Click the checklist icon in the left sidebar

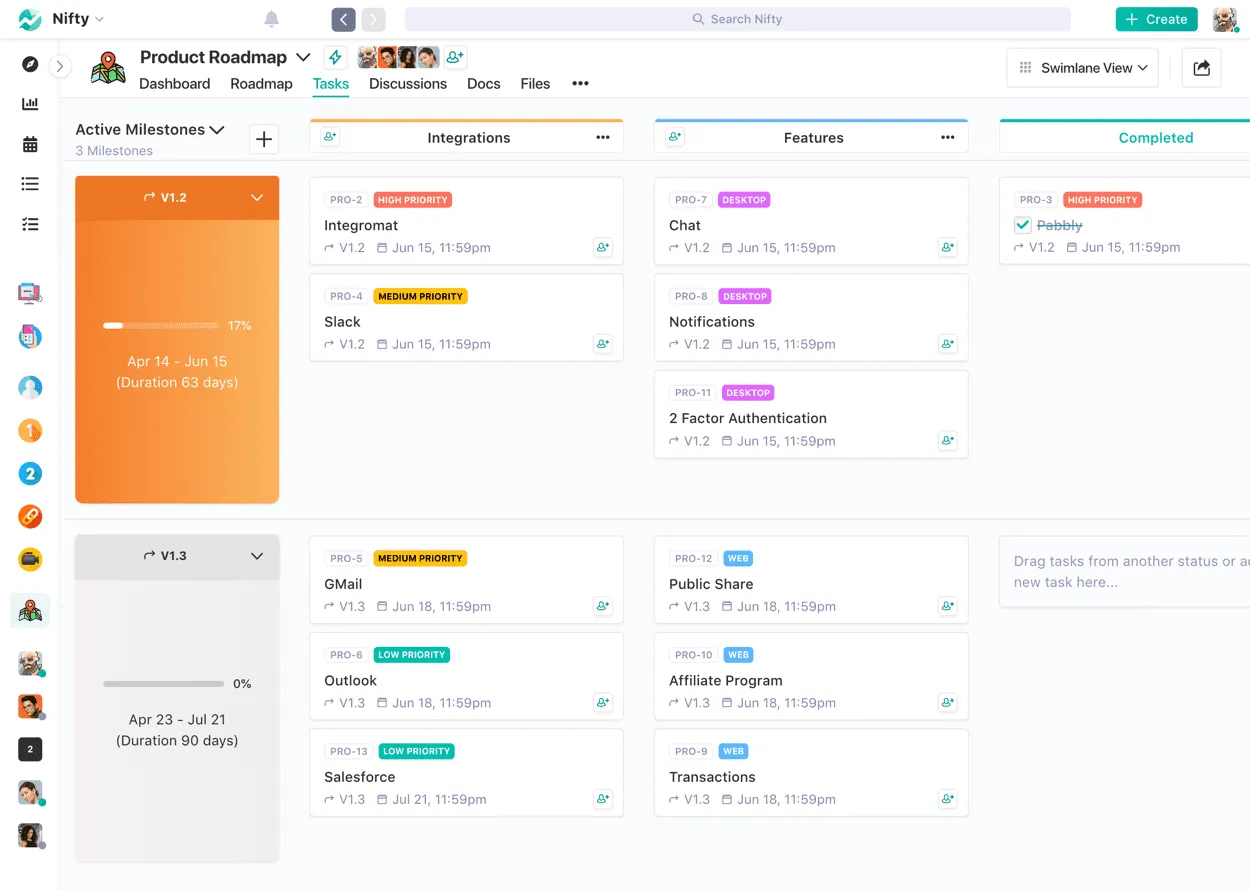coord(29,223)
